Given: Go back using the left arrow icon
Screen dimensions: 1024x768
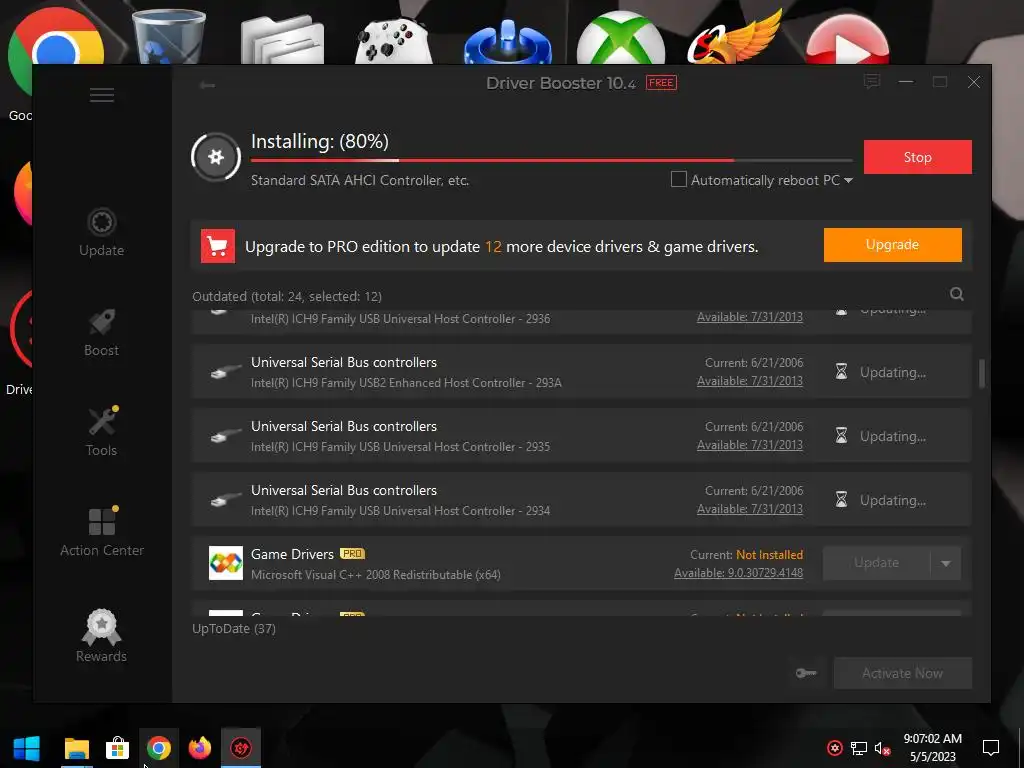Looking at the screenshot, I should tap(208, 85).
